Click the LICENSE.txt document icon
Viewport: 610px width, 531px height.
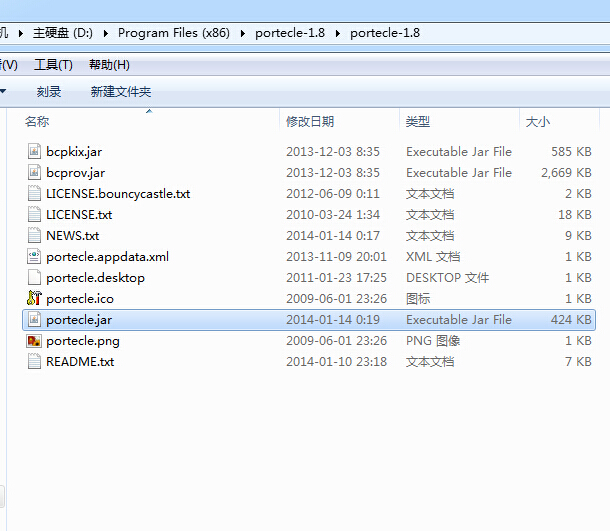[34, 214]
